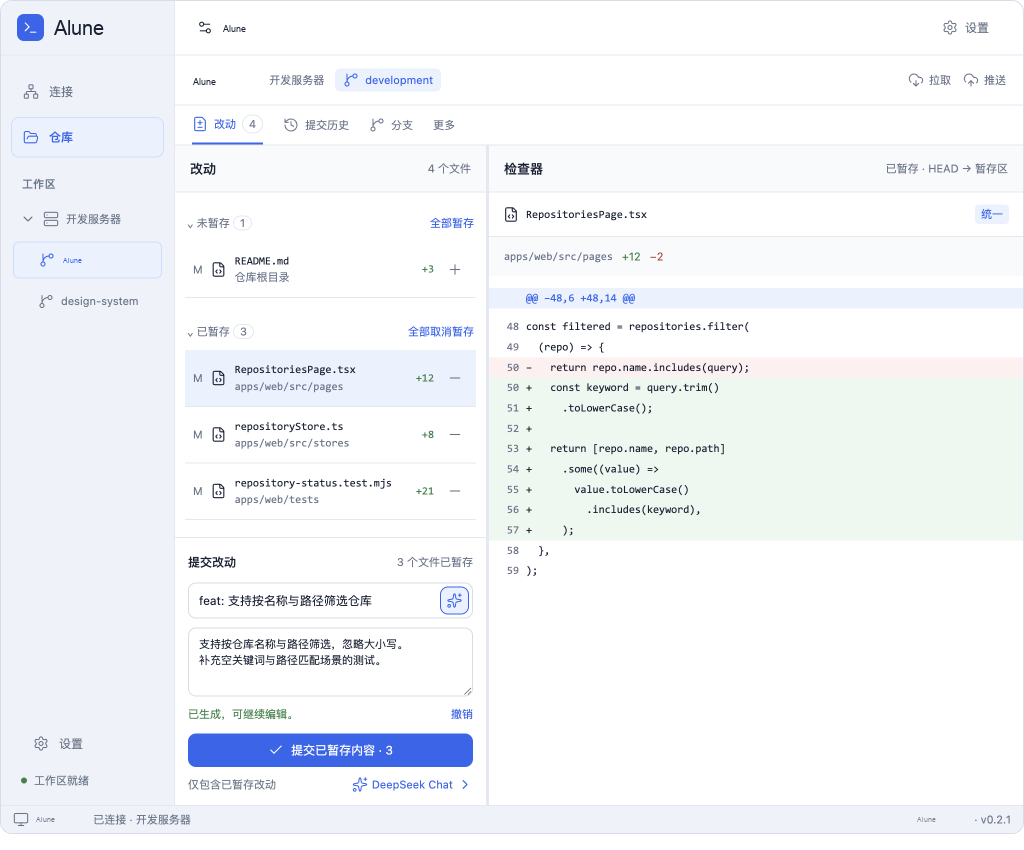
Task: Click 全部取消暂存 to unstage all
Action: (x=441, y=332)
